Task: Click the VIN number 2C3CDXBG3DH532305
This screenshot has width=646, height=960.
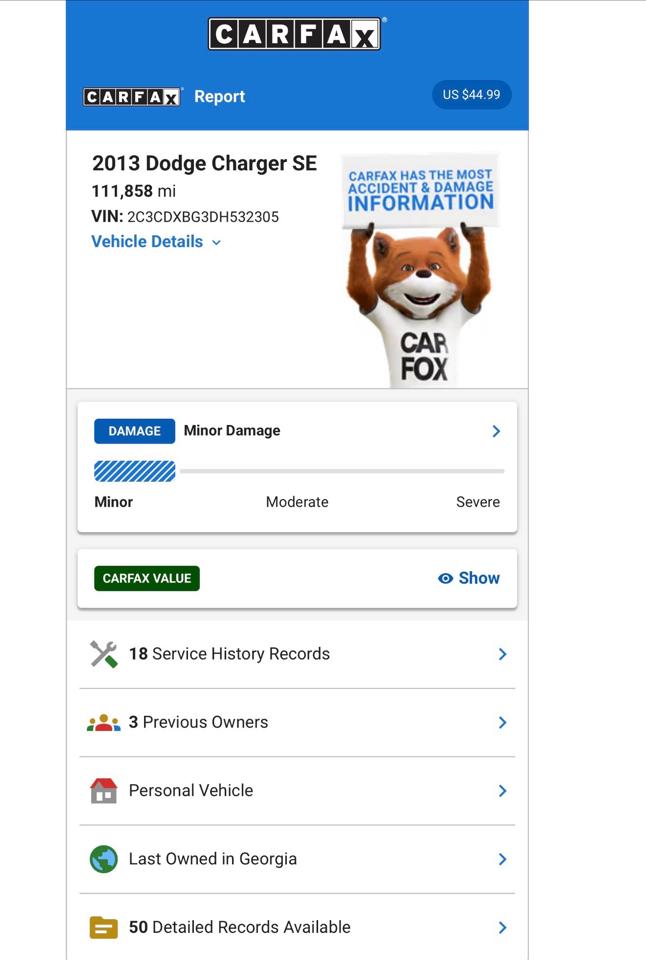Action: [x=203, y=217]
